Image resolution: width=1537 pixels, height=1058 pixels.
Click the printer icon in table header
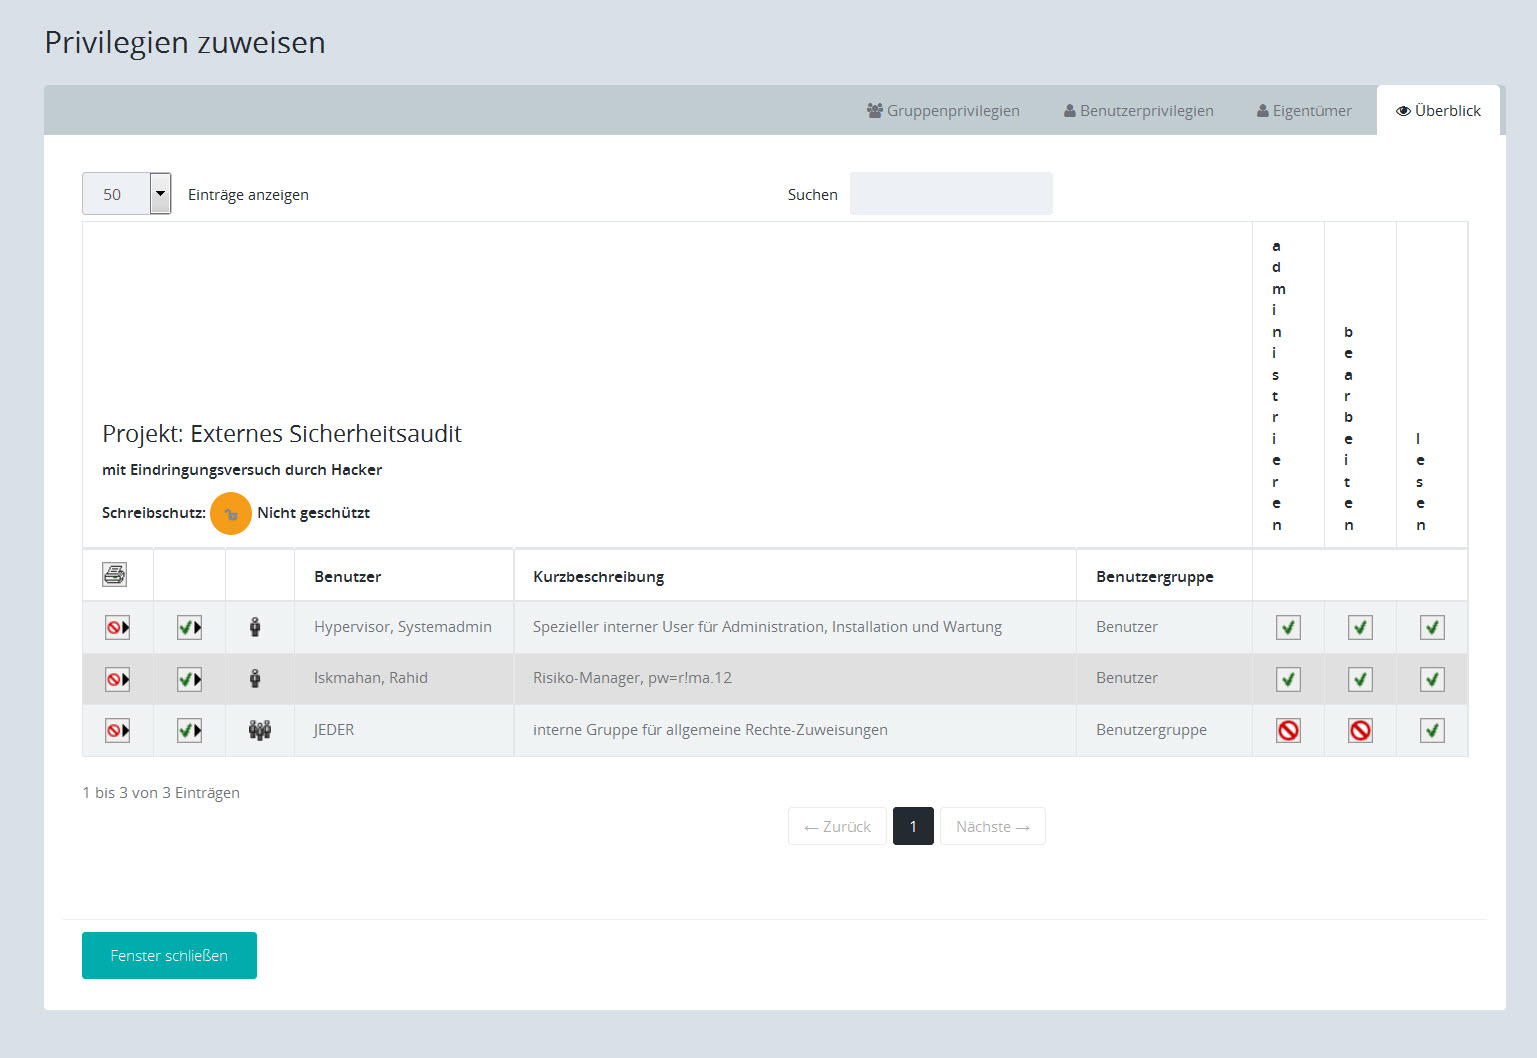point(115,574)
